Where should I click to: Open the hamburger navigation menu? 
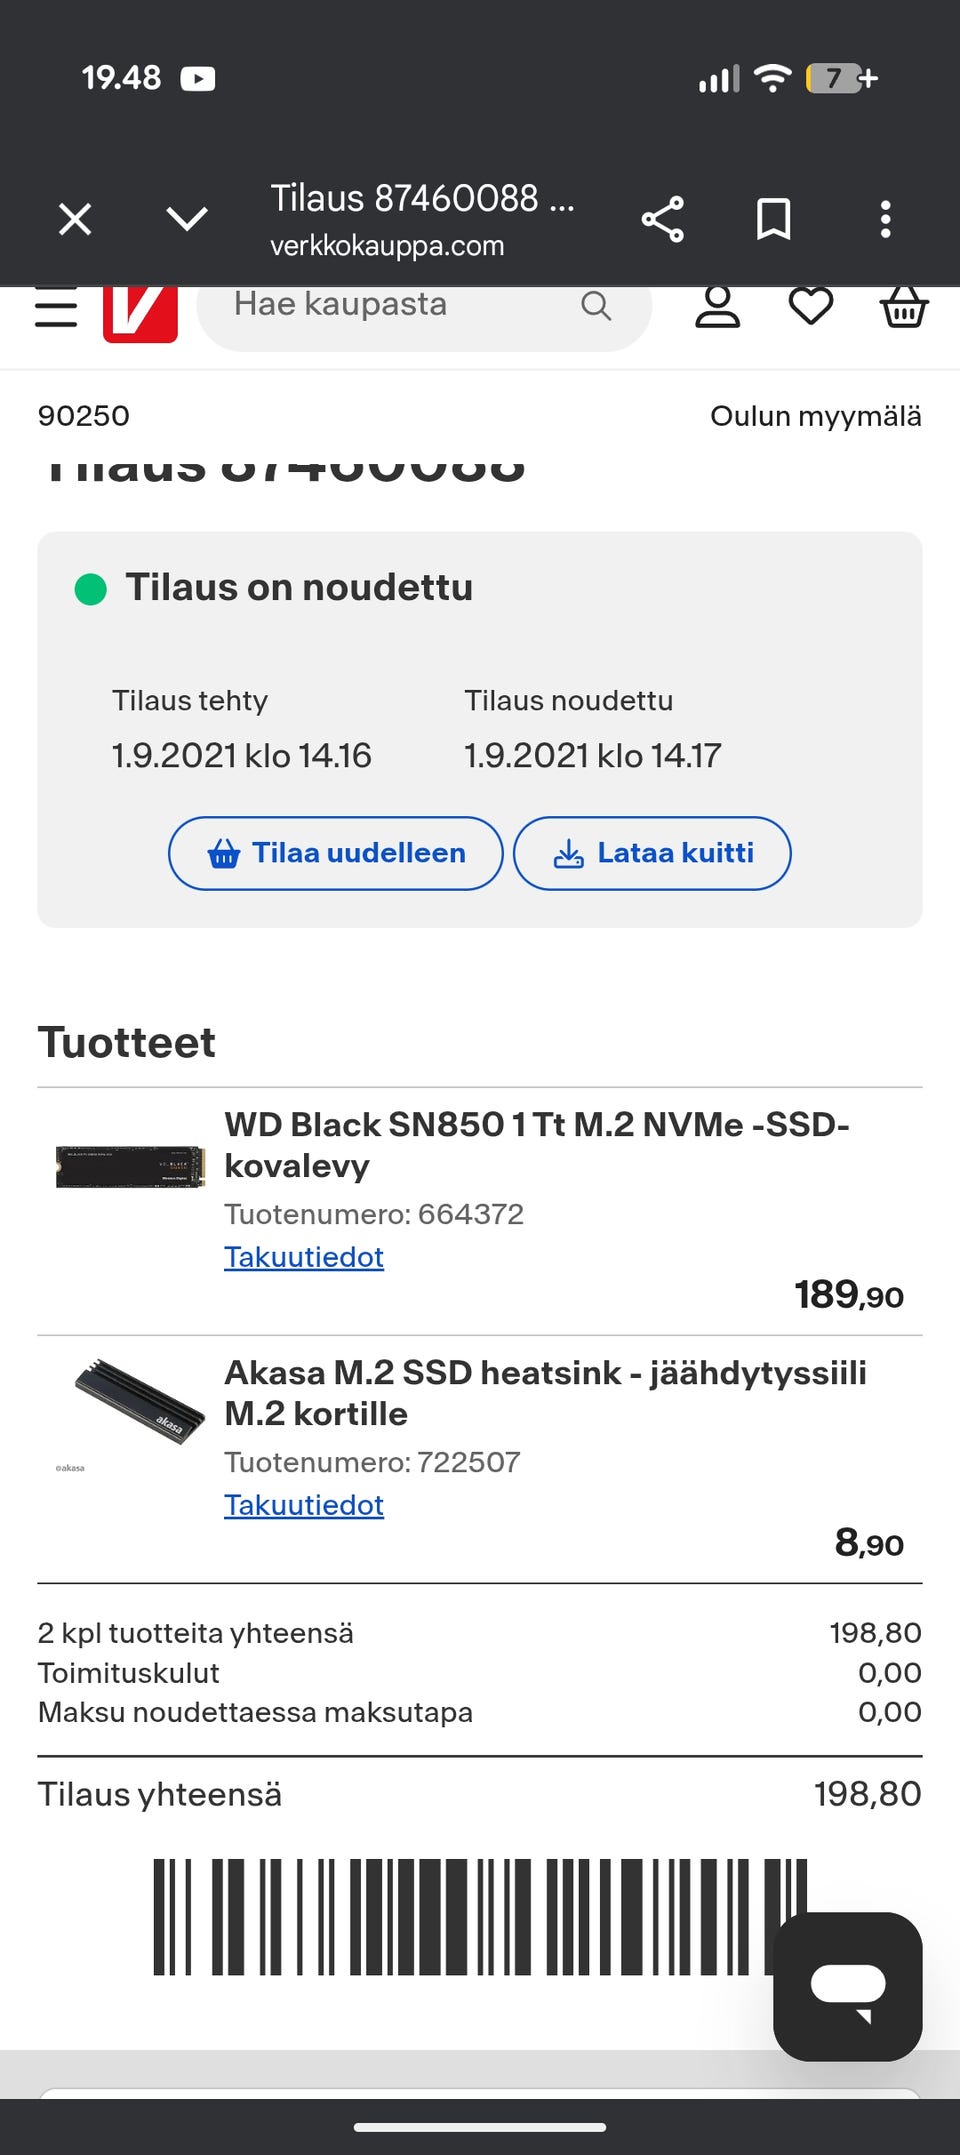(x=56, y=308)
